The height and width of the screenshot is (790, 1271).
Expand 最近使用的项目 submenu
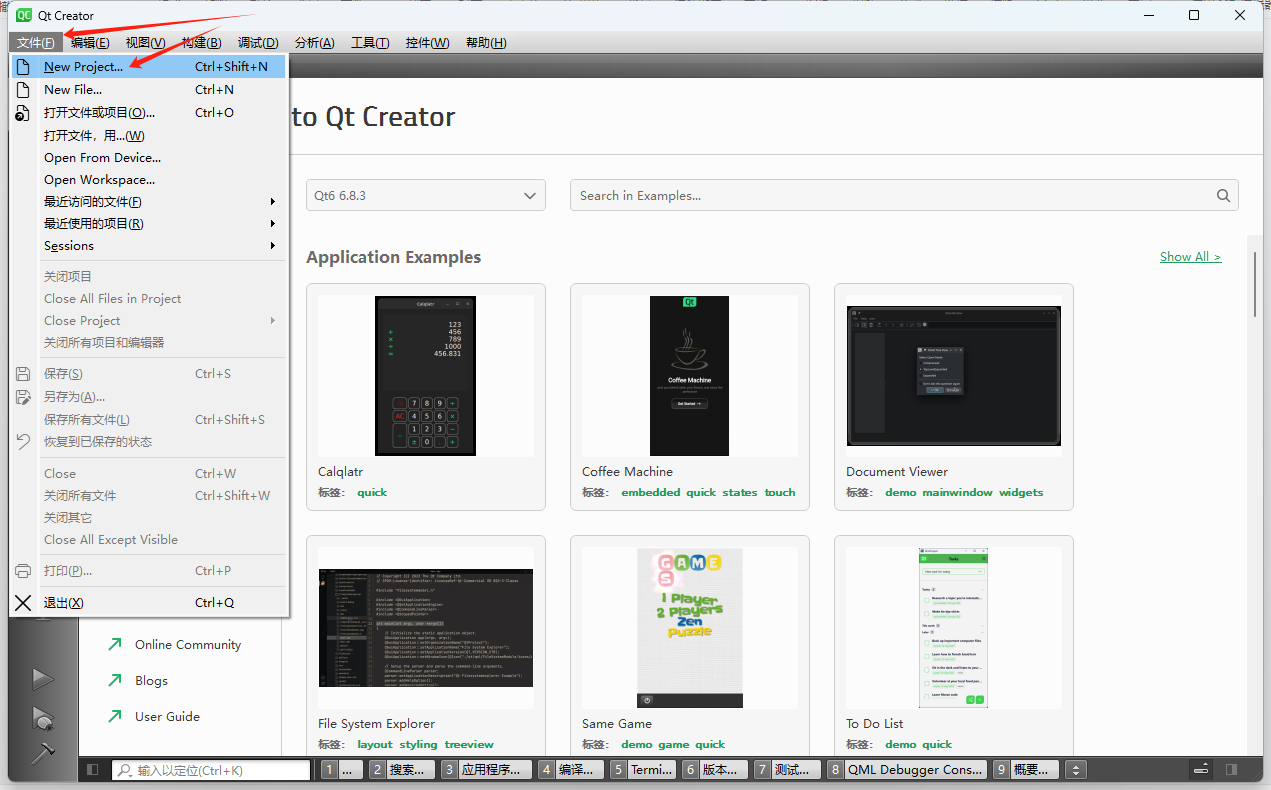[148, 223]
